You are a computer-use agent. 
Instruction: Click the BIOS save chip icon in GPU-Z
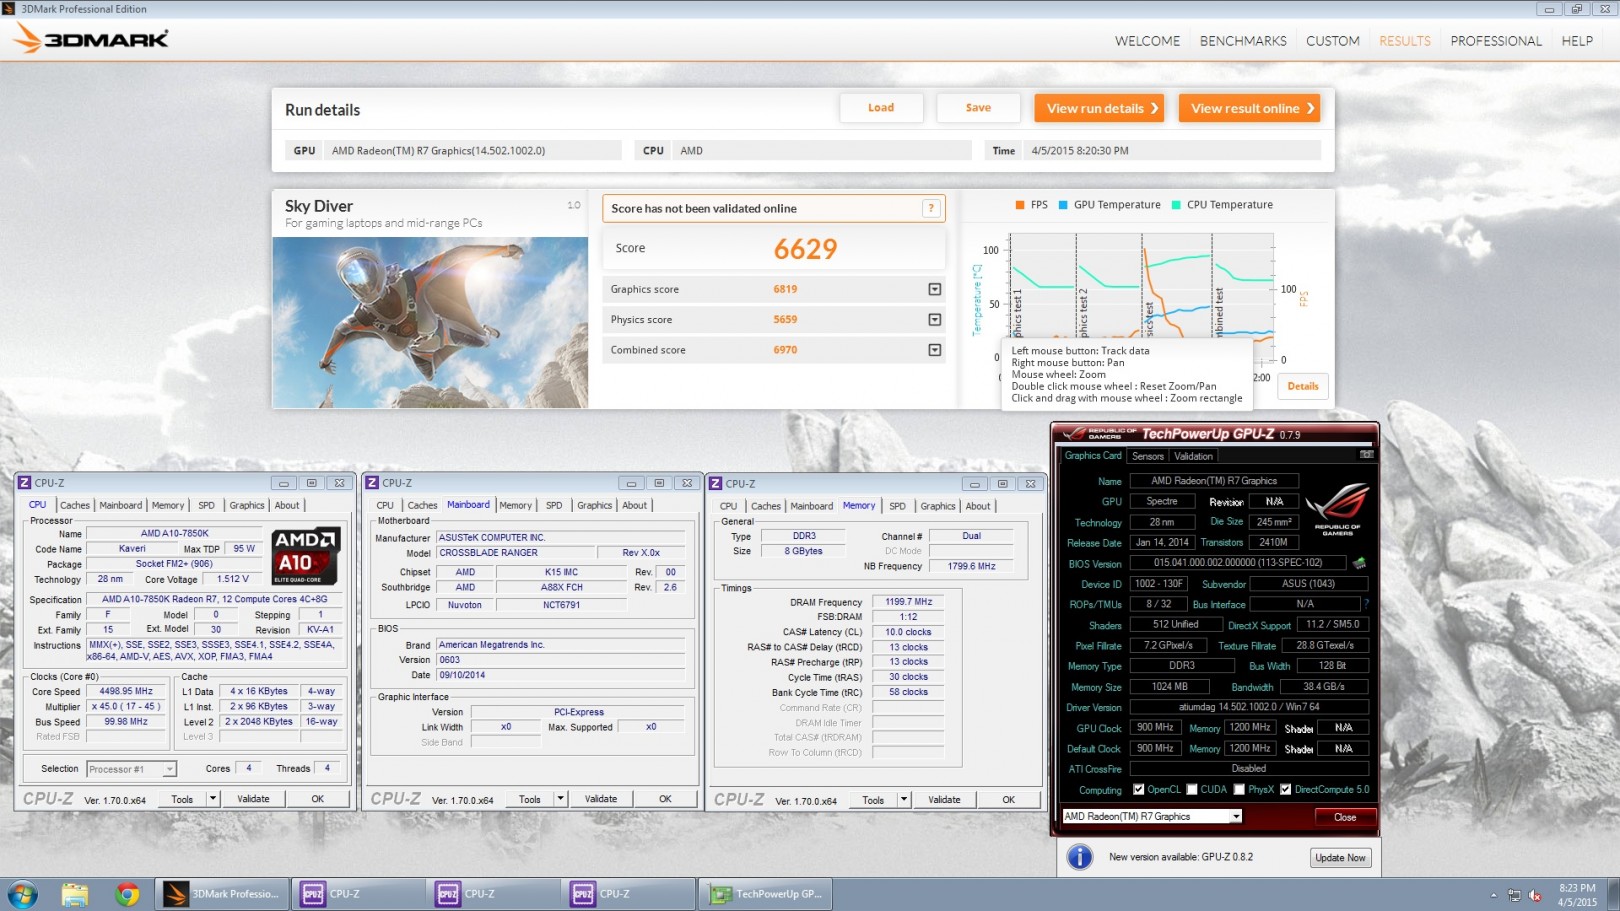[x=1359, y=563]
